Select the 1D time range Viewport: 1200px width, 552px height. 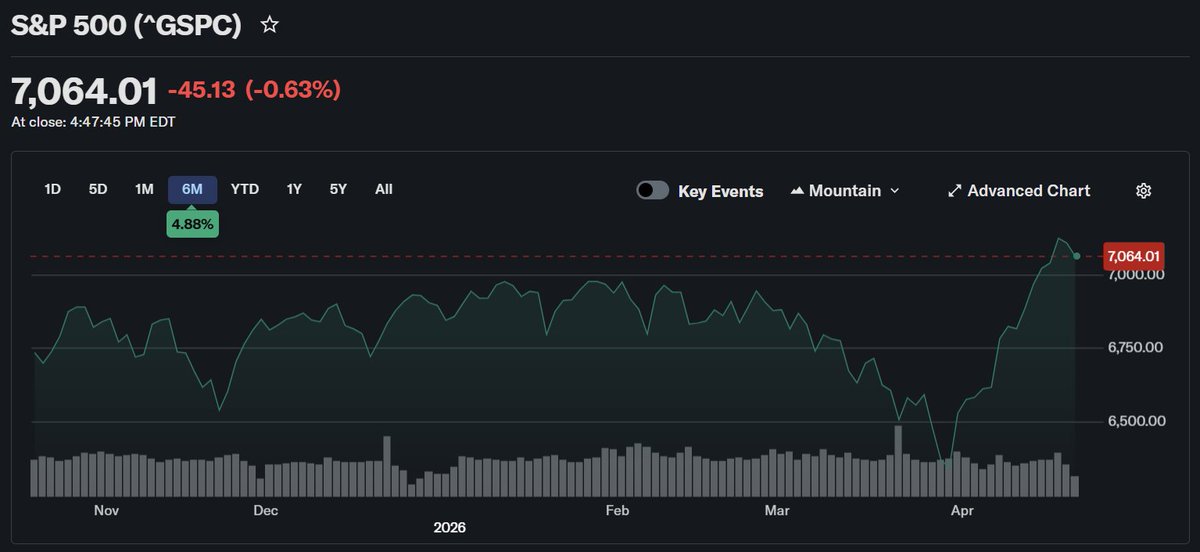(x=52, y=189)
